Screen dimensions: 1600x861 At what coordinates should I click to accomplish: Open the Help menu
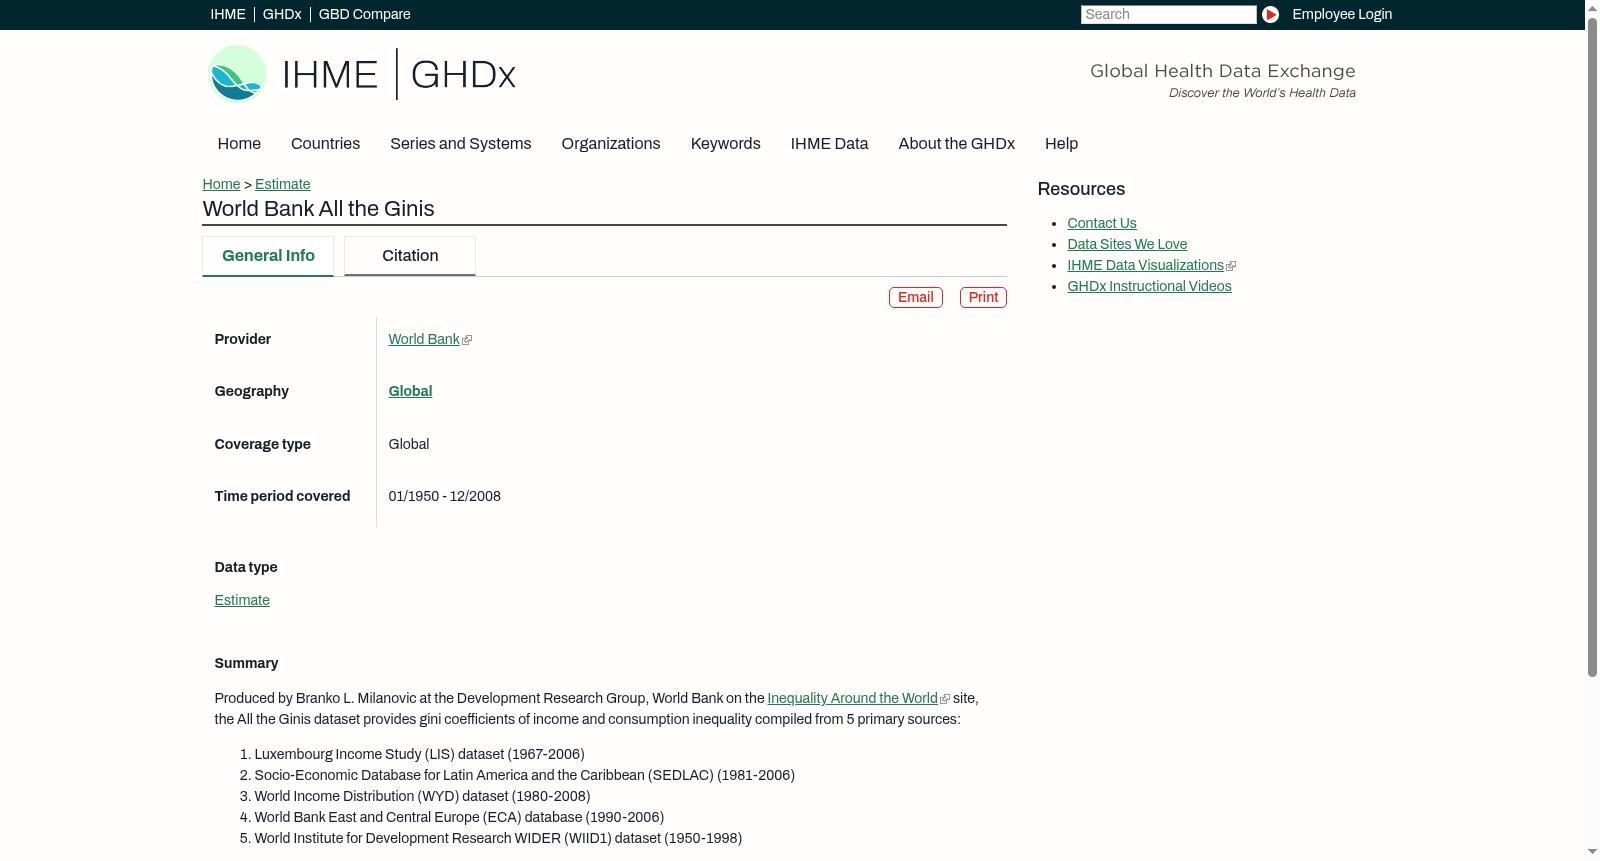(x=1061, y=144)
